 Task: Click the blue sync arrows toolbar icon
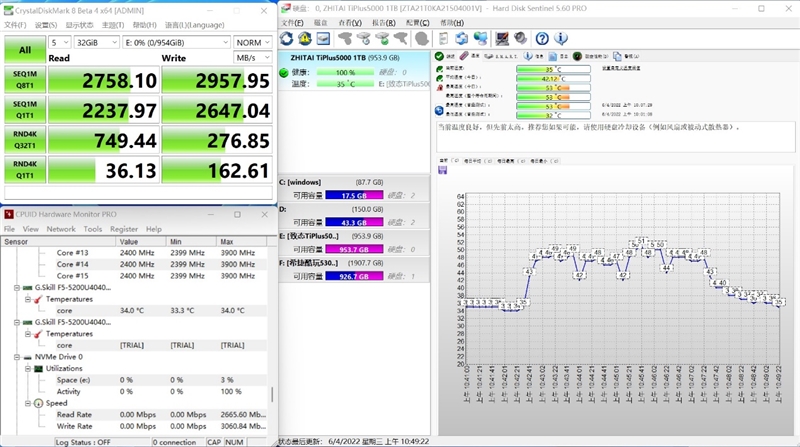pyautogui.click(x=462, y=39)
